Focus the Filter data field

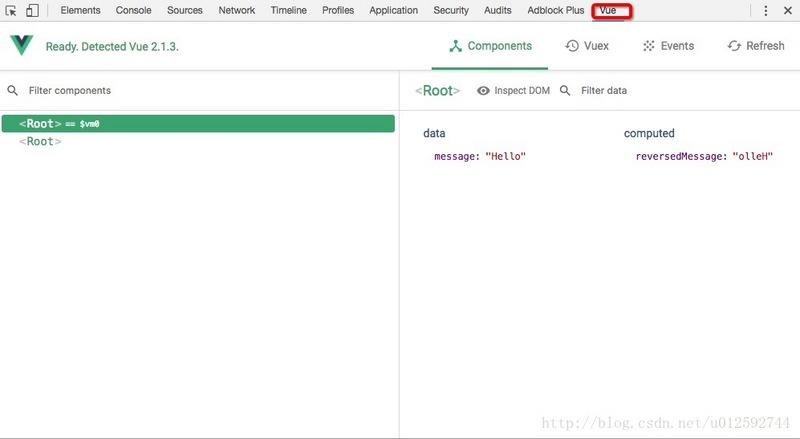[x=604, y=91]
